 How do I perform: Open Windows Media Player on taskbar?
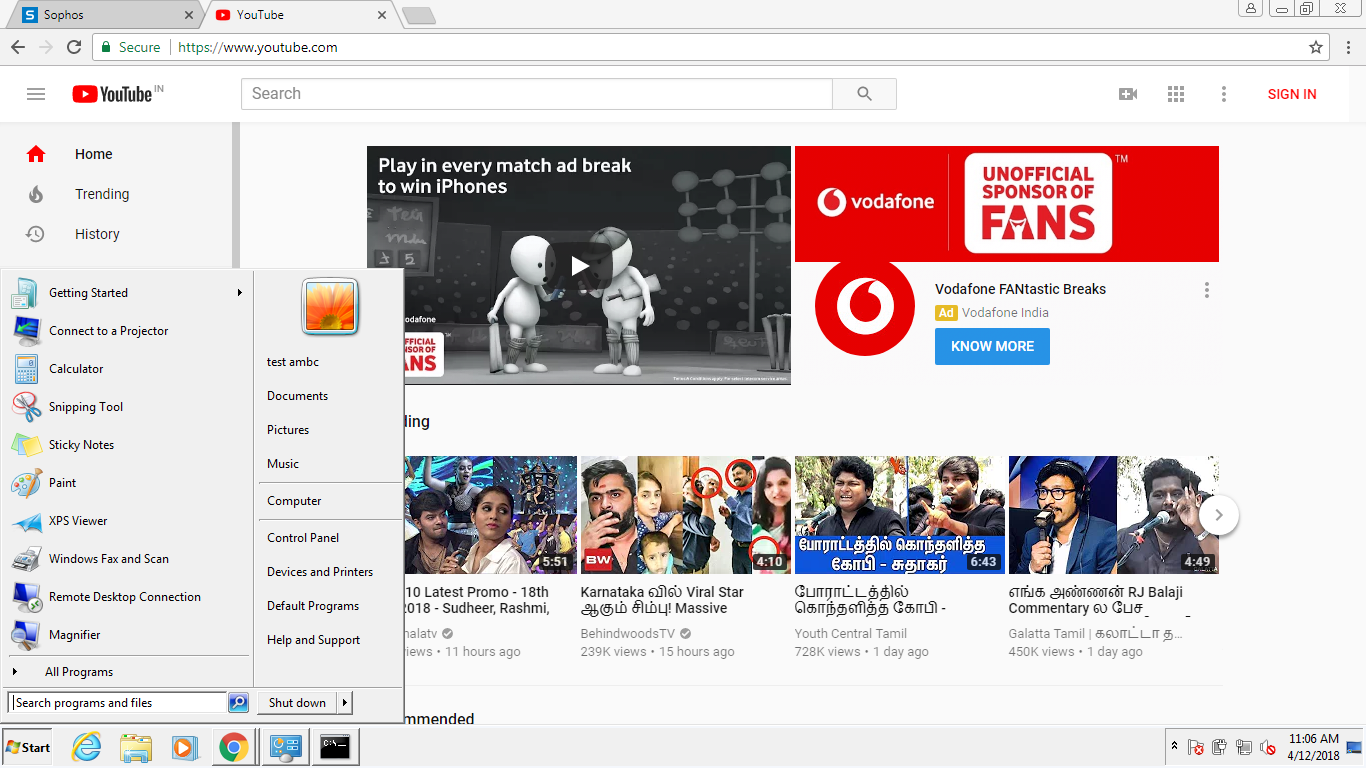(184, 747)
